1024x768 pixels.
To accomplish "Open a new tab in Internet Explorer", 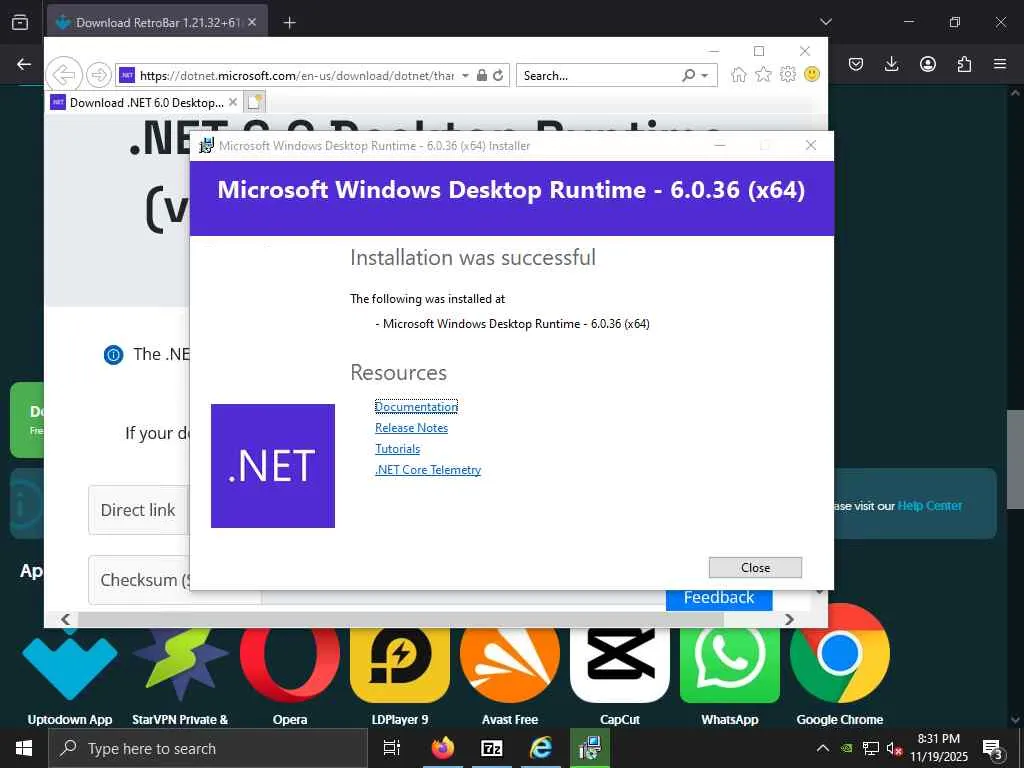I will 254,103.
